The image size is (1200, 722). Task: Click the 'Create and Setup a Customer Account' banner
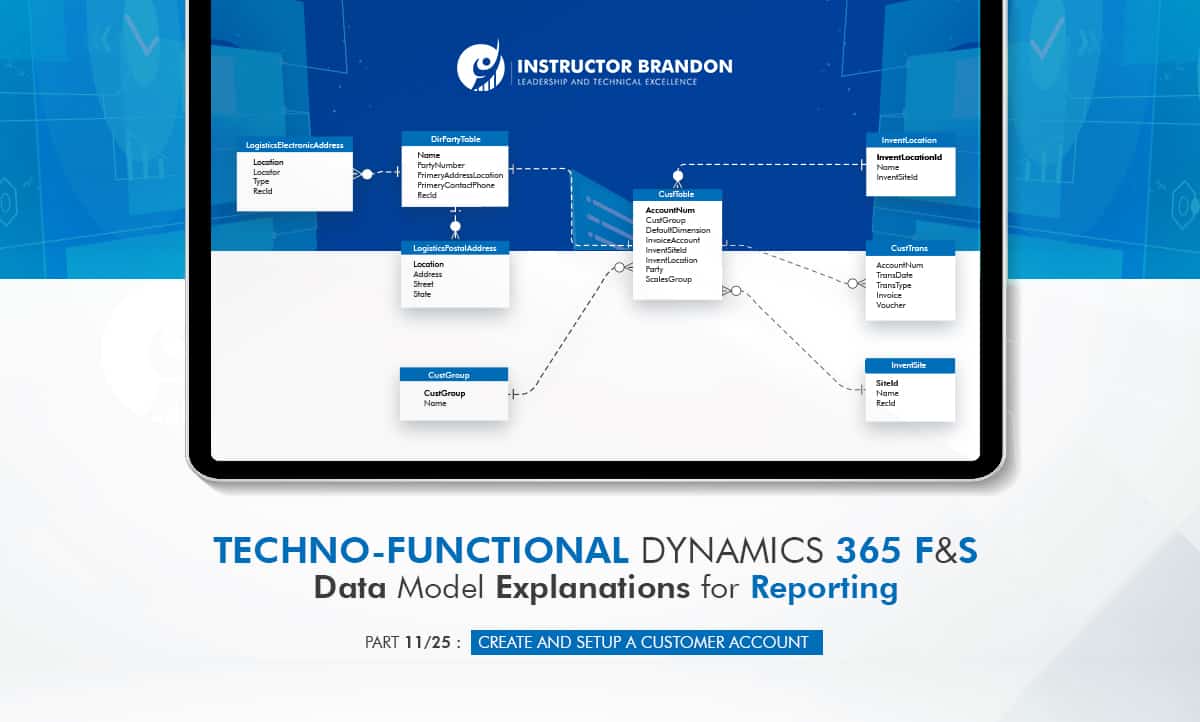pyautogui.click(x=645, y=643)
